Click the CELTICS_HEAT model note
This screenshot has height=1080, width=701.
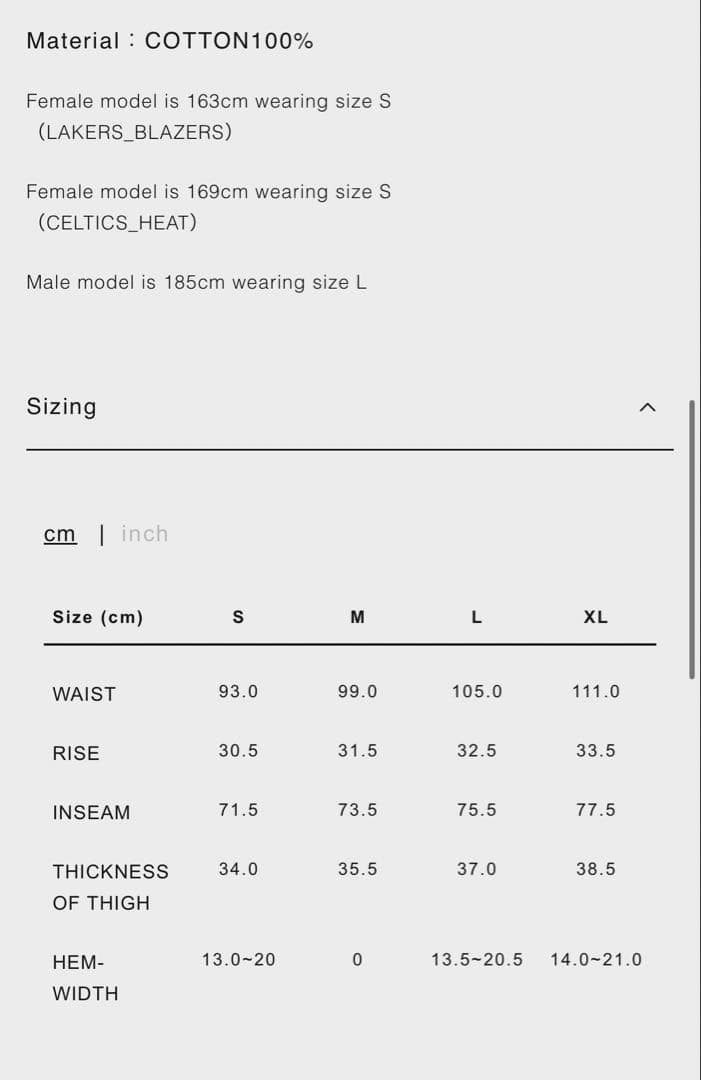117,222
